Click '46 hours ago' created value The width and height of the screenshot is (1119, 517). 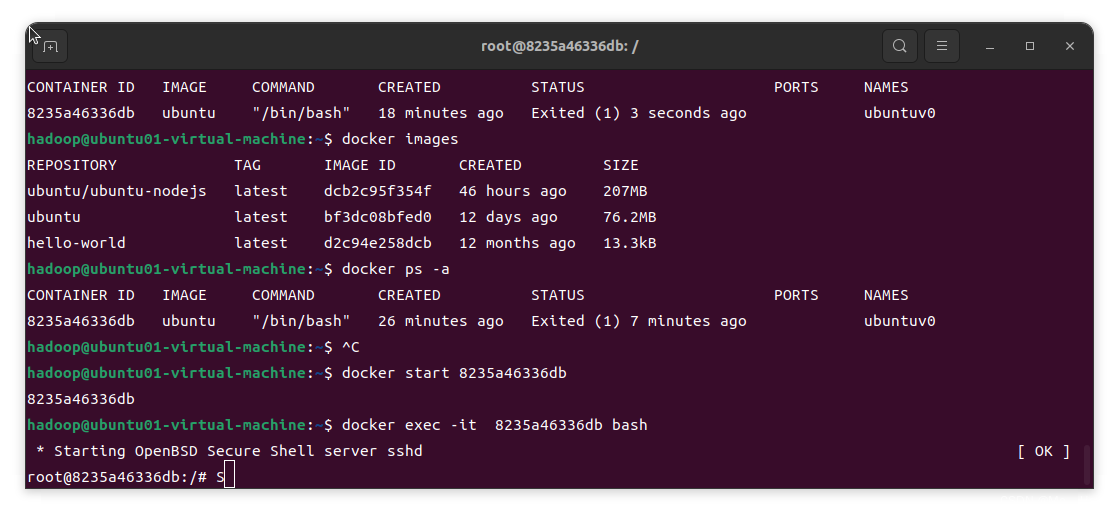pyautogui.click(x=512, y=191)
